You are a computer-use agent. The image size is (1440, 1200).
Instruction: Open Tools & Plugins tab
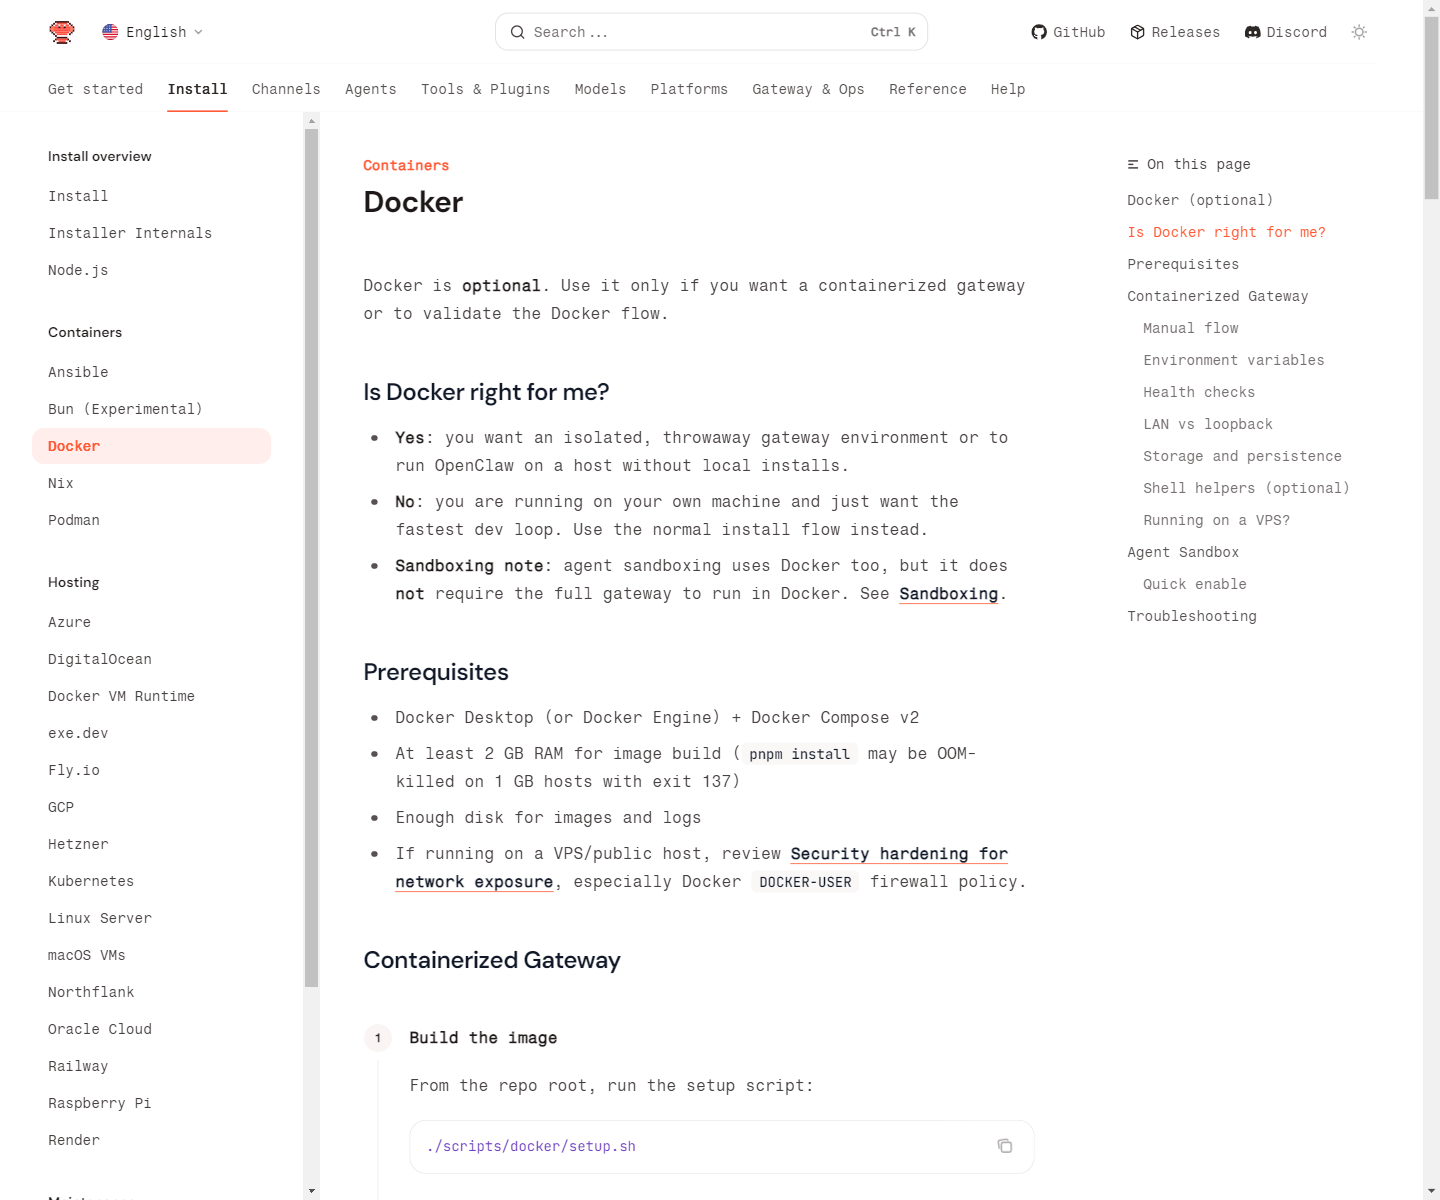(485, 89)
